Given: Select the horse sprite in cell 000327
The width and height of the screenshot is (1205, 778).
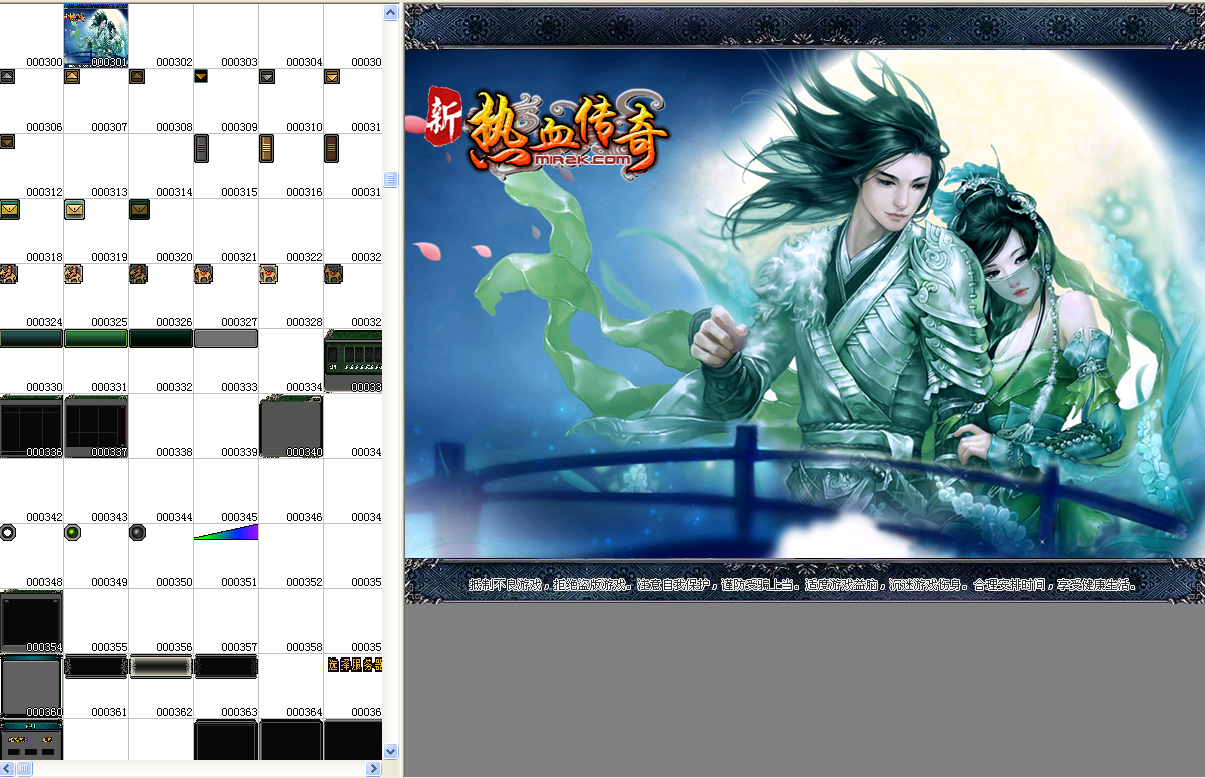Looking at the screenshot, I should coord(203,273).
